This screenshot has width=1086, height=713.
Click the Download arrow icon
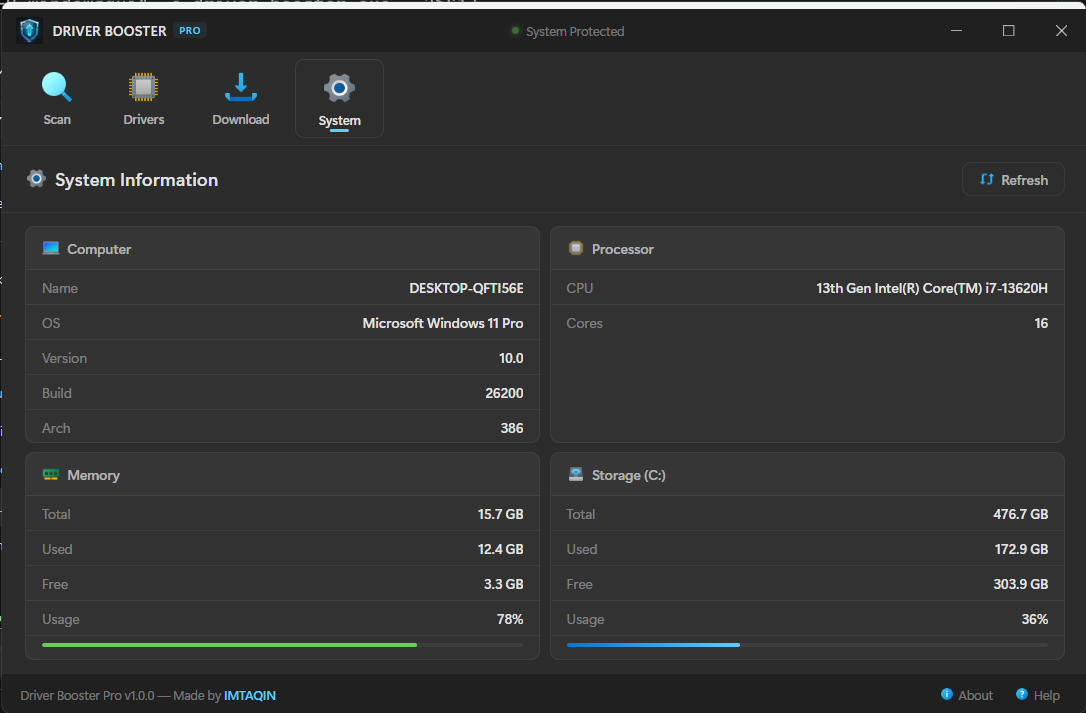click(240, 87)
